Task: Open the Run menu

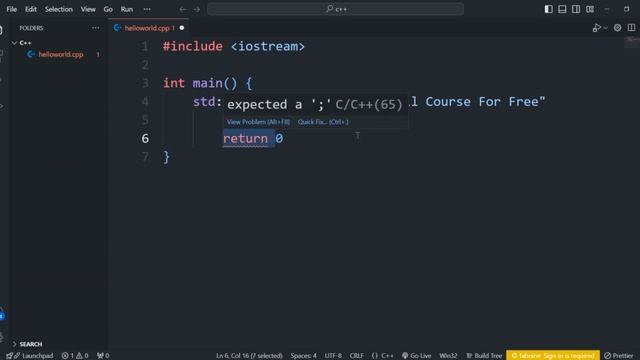Action: 127,9
